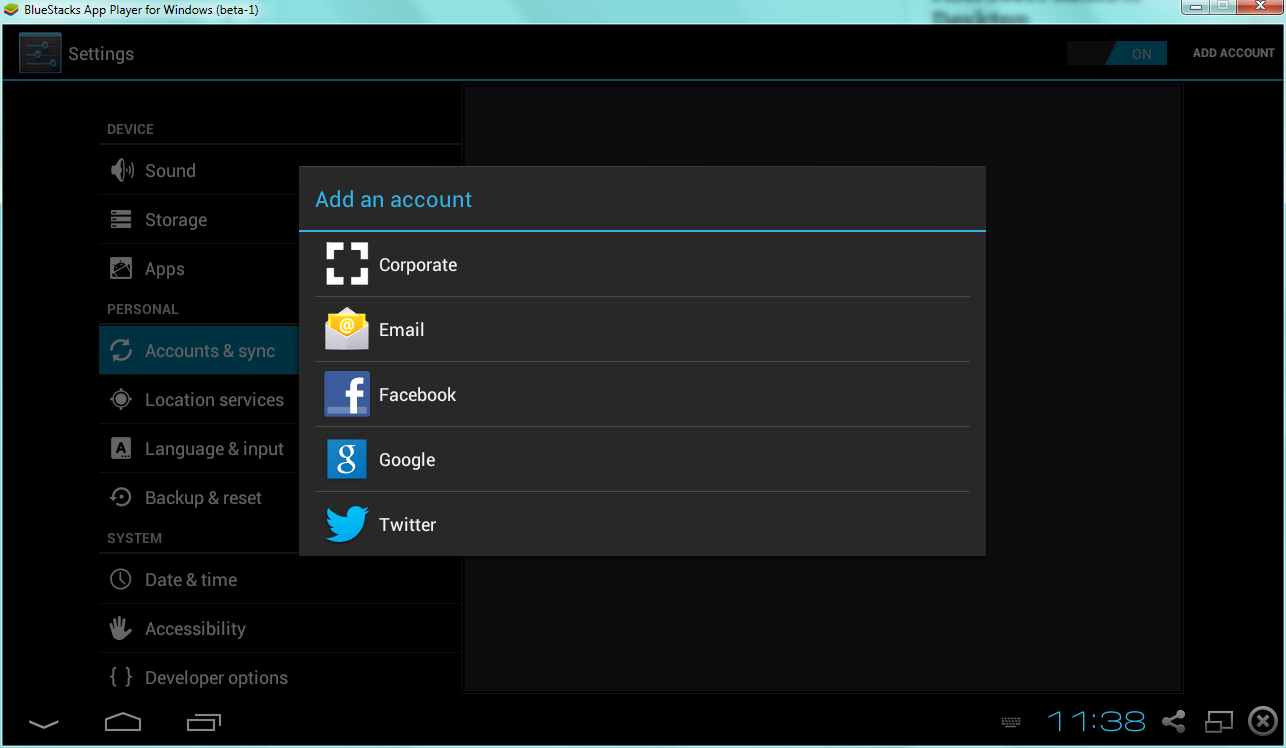
Task: Click the 11:38 clock display
Action: tap(1096, 721)
